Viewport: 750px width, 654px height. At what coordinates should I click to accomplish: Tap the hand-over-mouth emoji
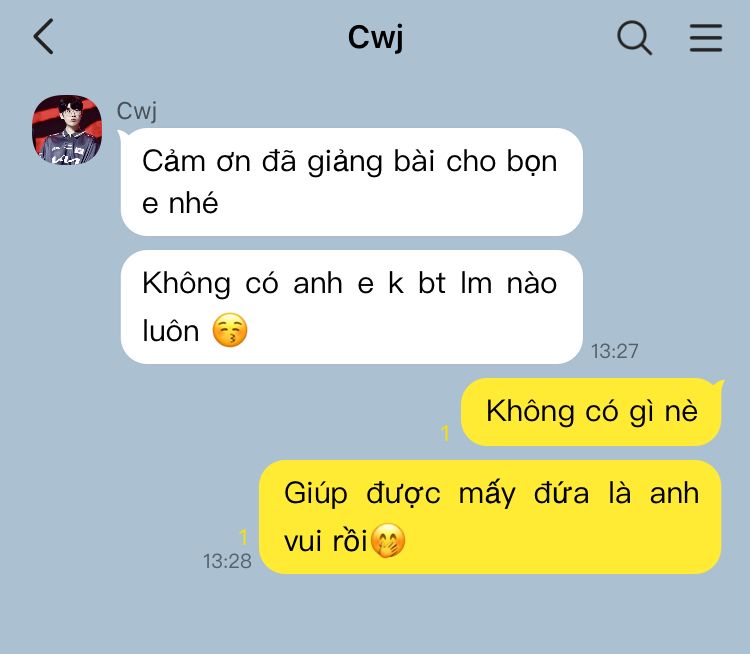(388, 540)
